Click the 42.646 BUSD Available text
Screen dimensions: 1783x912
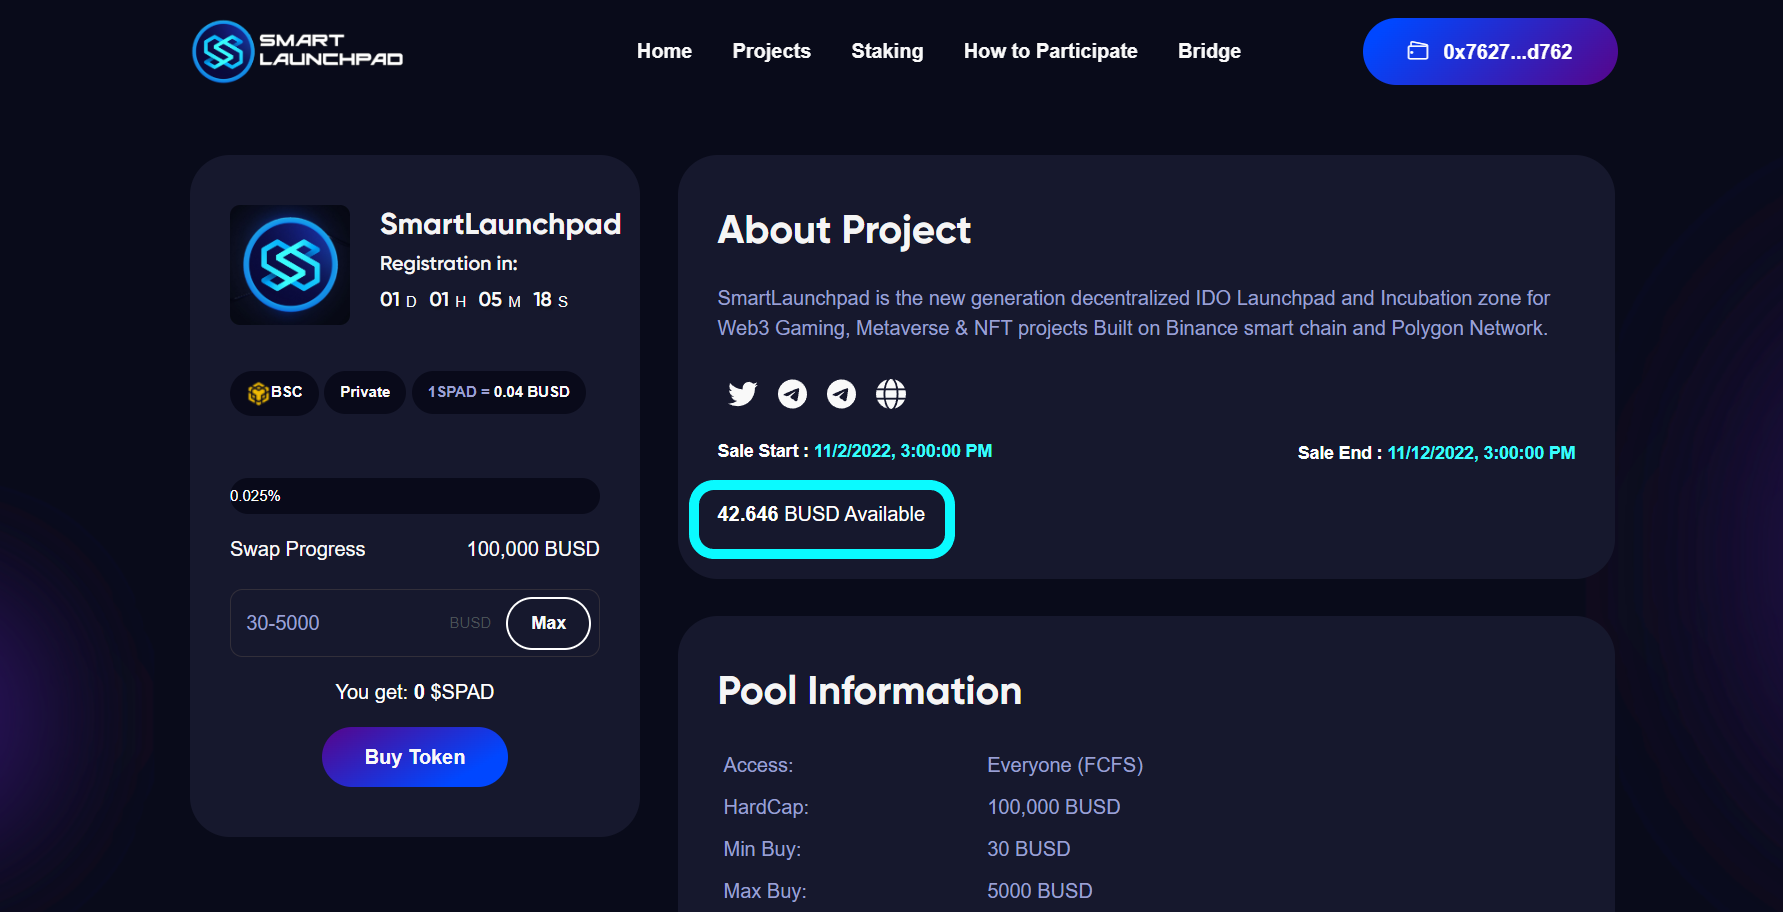point(821,514)
